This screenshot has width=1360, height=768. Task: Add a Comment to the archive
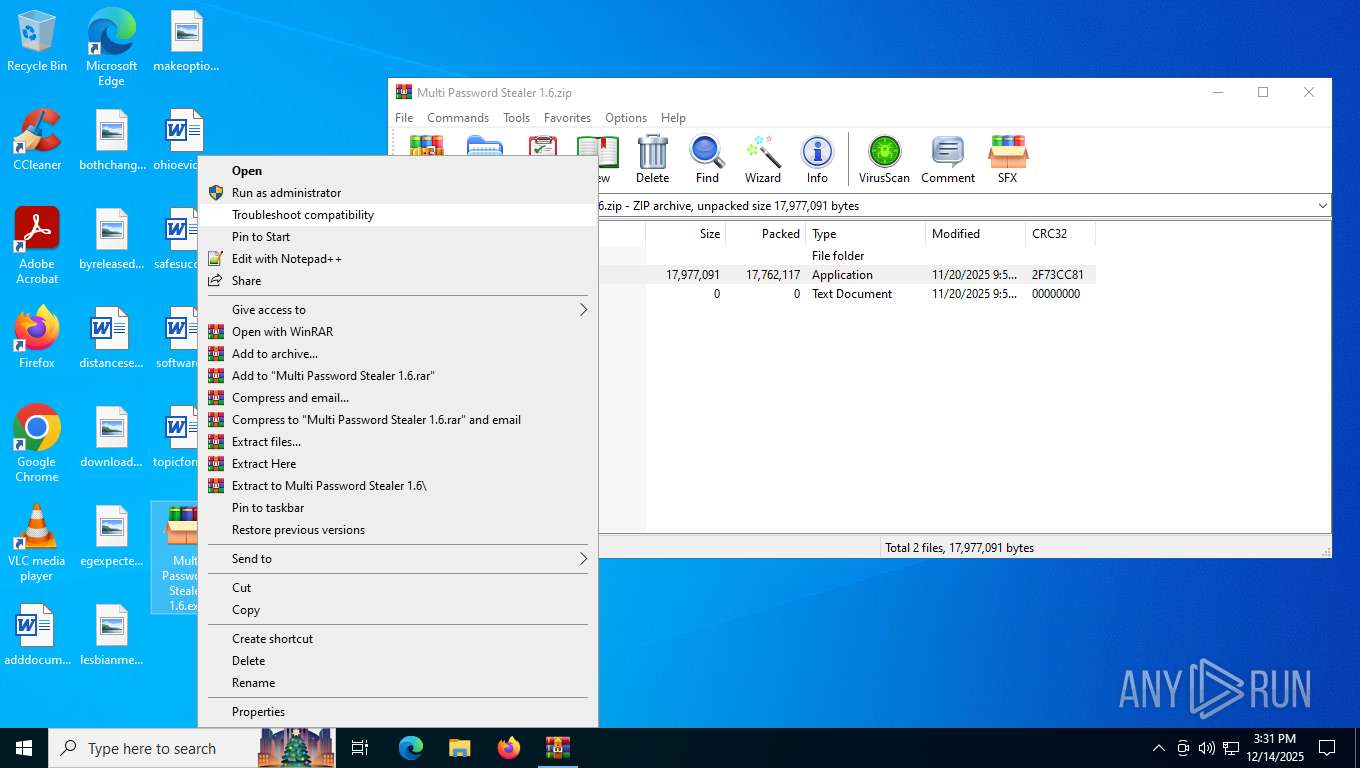coord(947,160)
